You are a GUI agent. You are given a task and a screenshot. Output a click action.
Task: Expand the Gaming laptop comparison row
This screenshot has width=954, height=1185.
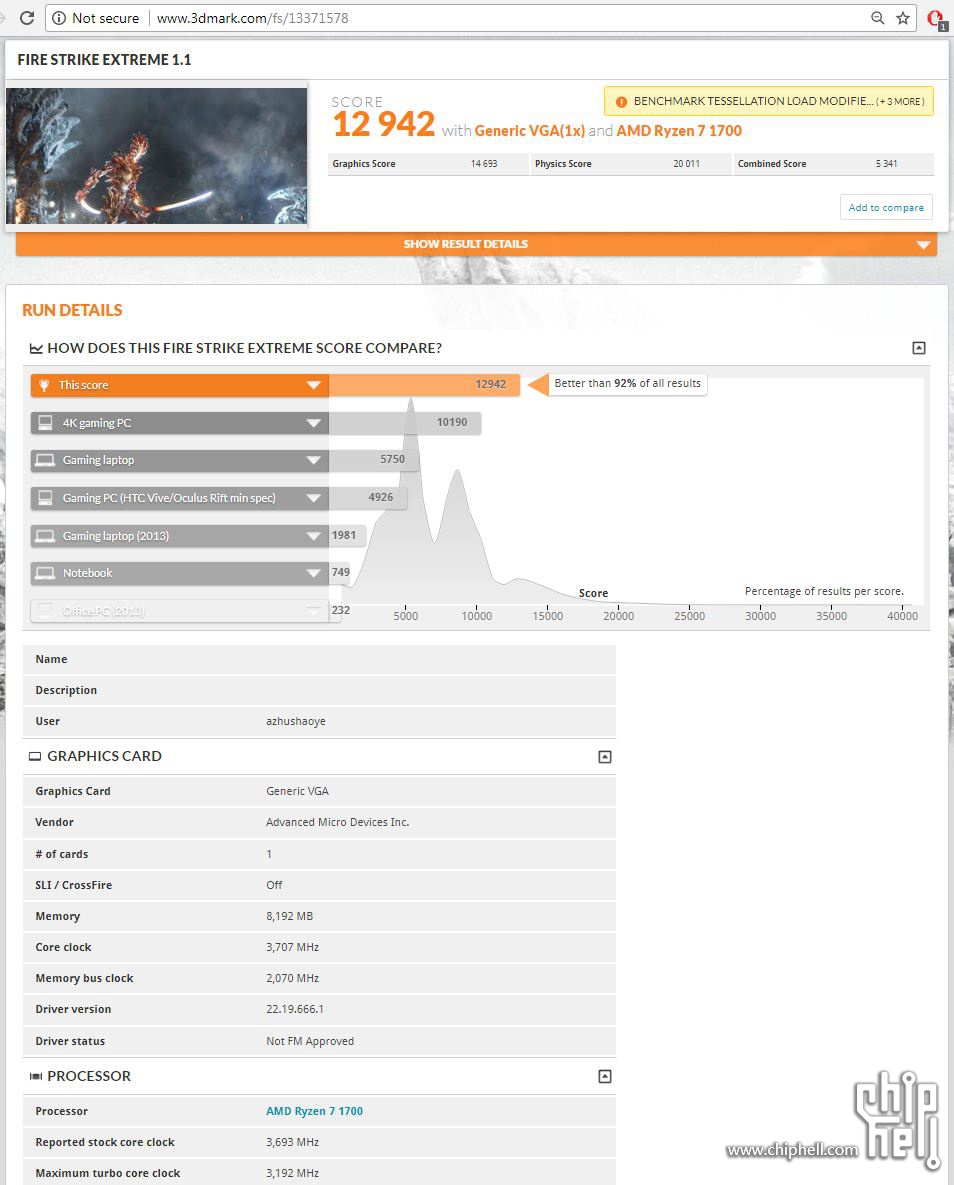(x=314, y=461)
